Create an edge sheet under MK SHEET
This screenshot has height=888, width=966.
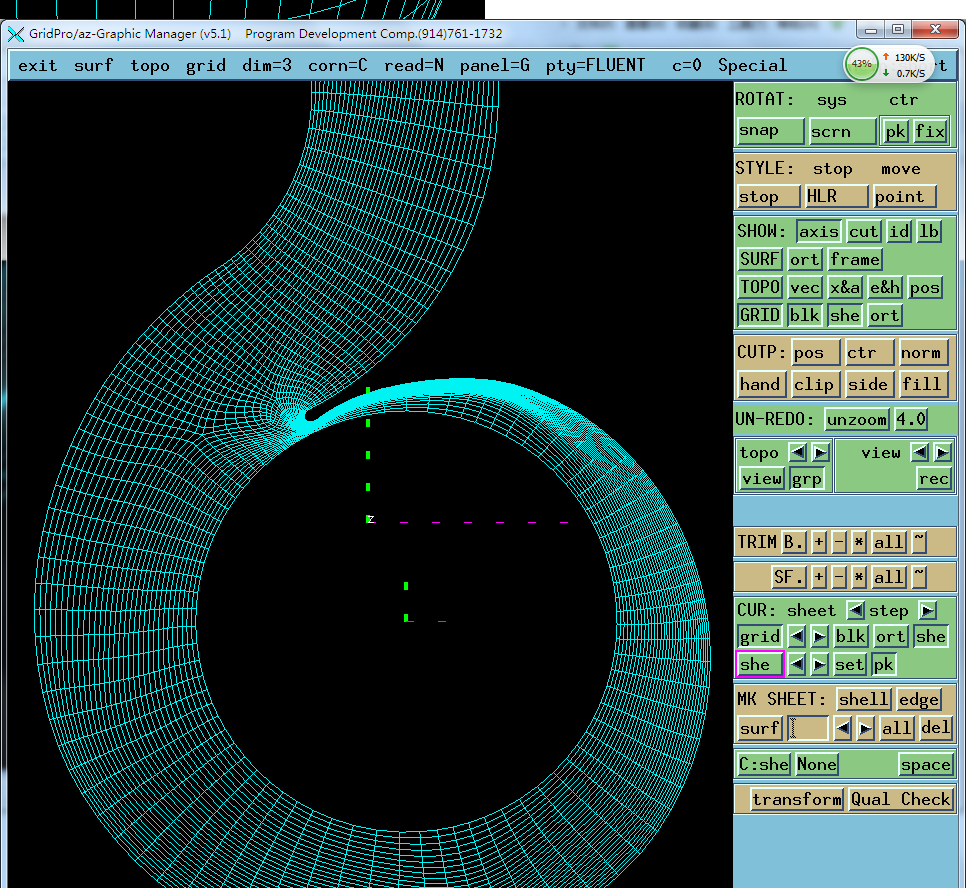click(918, 699)
